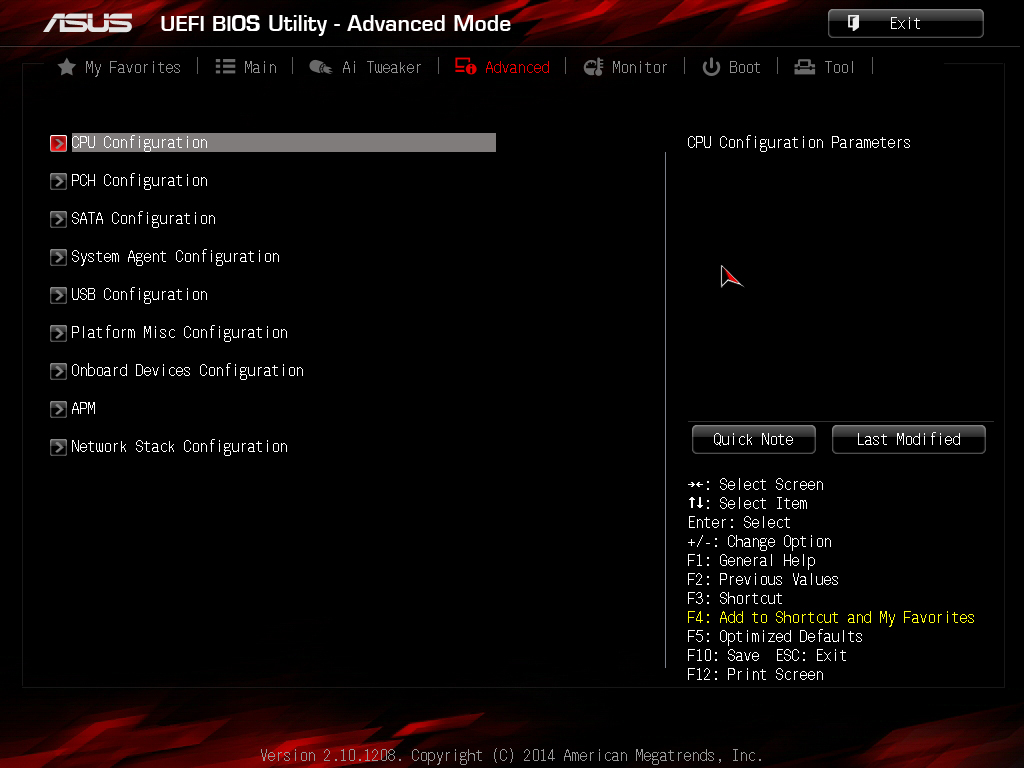Screen dimensions: 1024x768
Task: Click the Quick Note button
Action: [754, 440]
